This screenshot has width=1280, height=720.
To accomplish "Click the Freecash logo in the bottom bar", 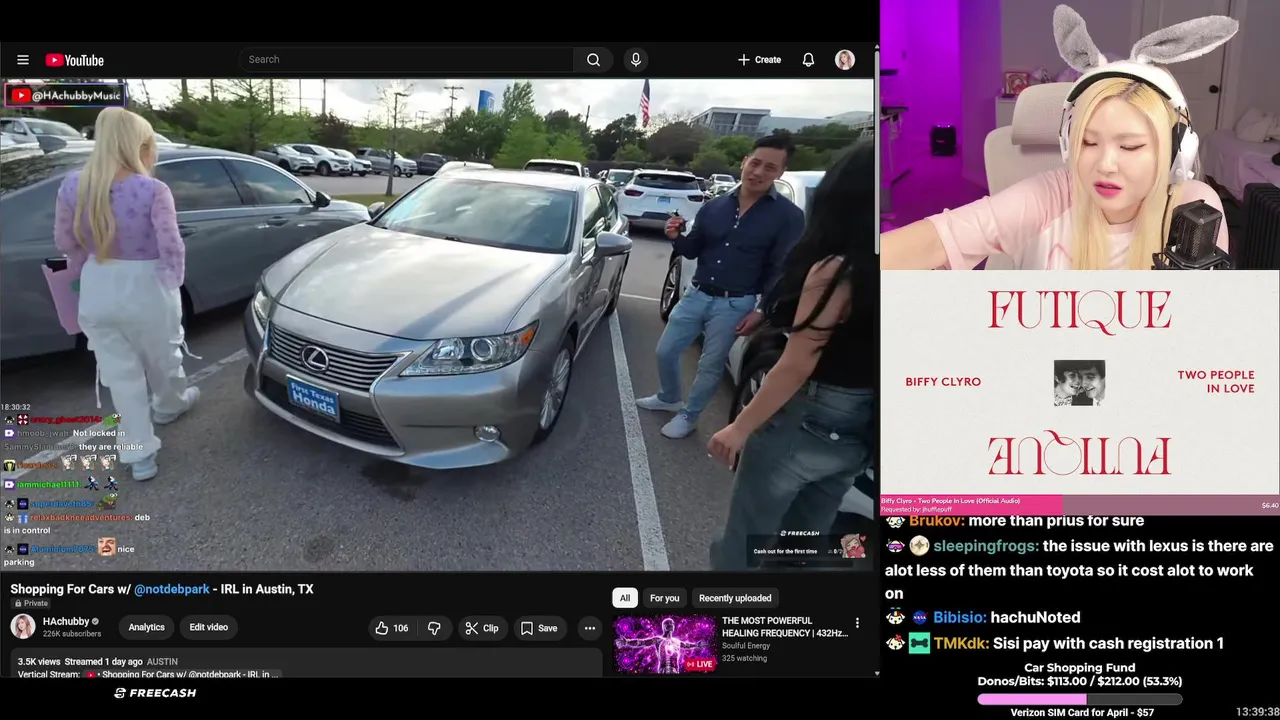I will [155, 693].
